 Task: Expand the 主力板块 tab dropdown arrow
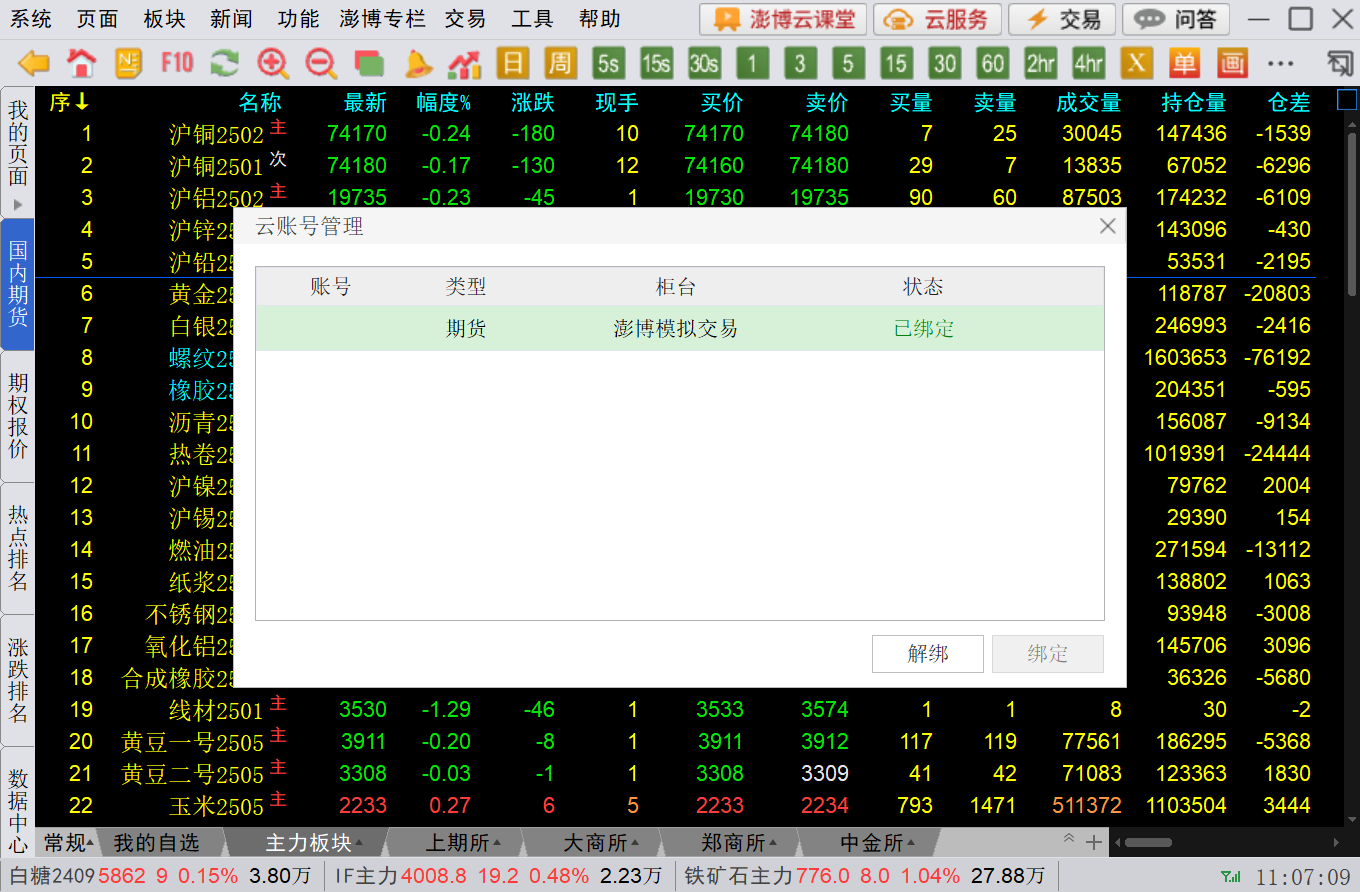coord(359,843)
